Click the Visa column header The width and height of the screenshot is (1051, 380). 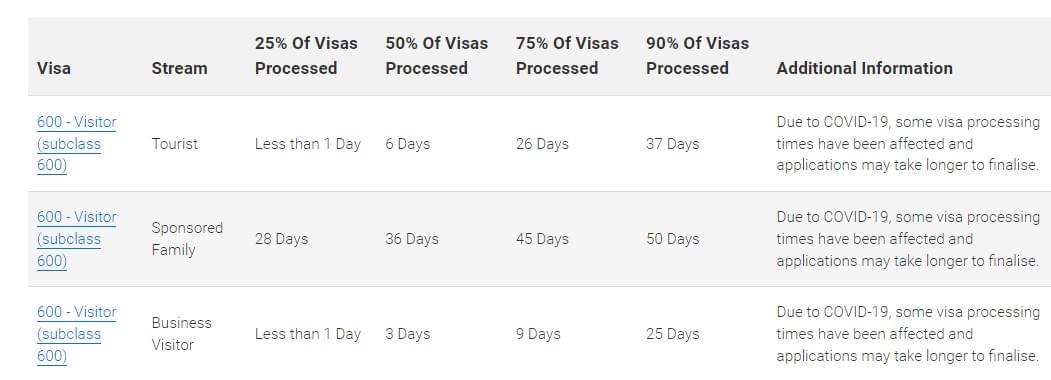(x=54, y=68)
